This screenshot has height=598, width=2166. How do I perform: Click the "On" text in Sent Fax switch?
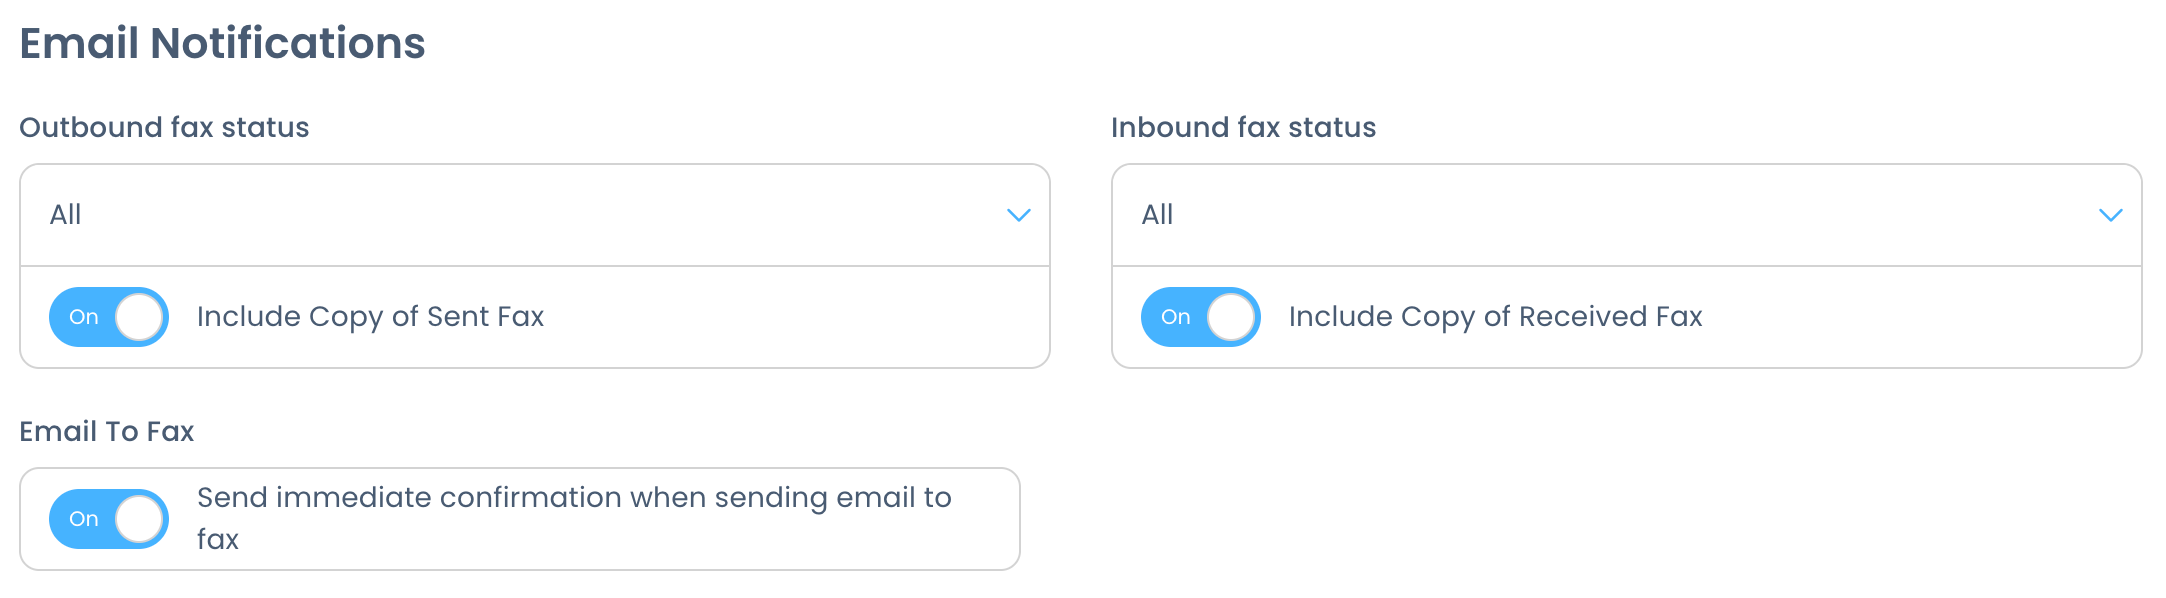point(84,317)
